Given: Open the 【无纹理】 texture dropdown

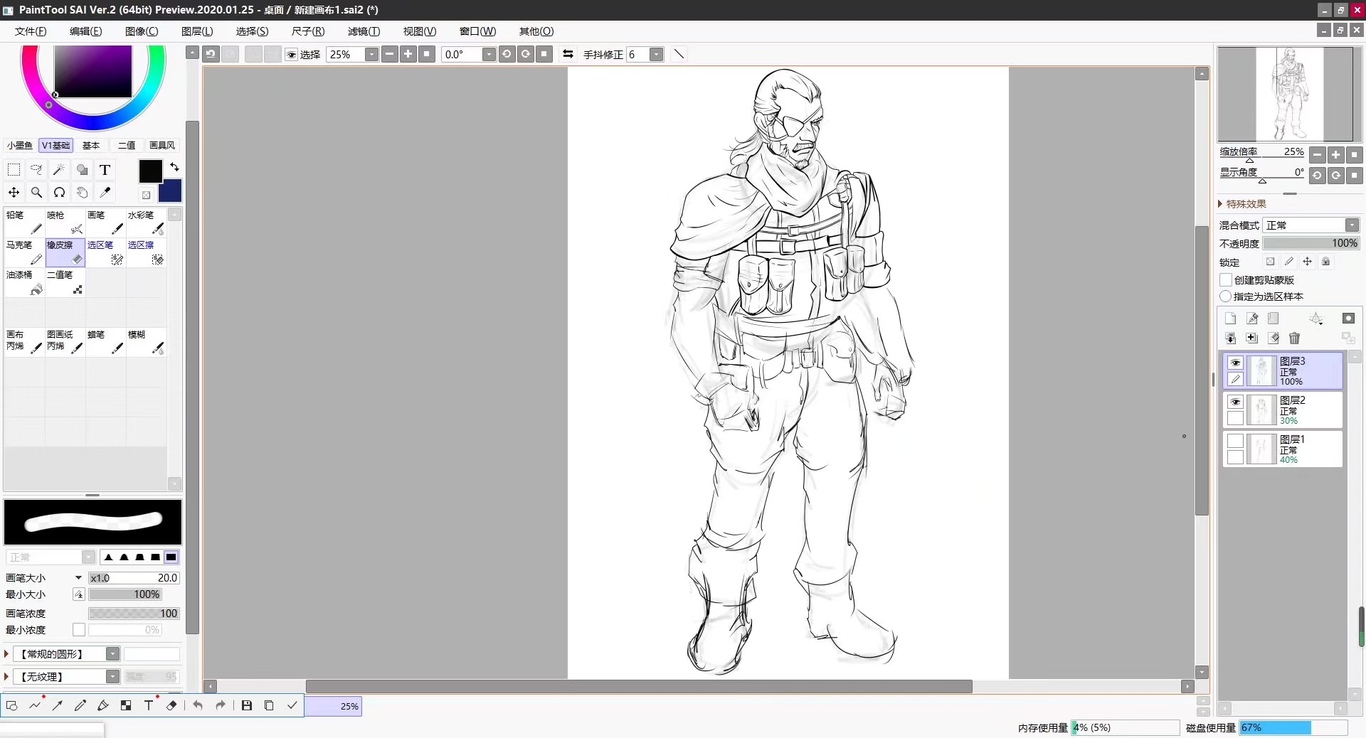Looking at the screenshot, I should [113, 677].
